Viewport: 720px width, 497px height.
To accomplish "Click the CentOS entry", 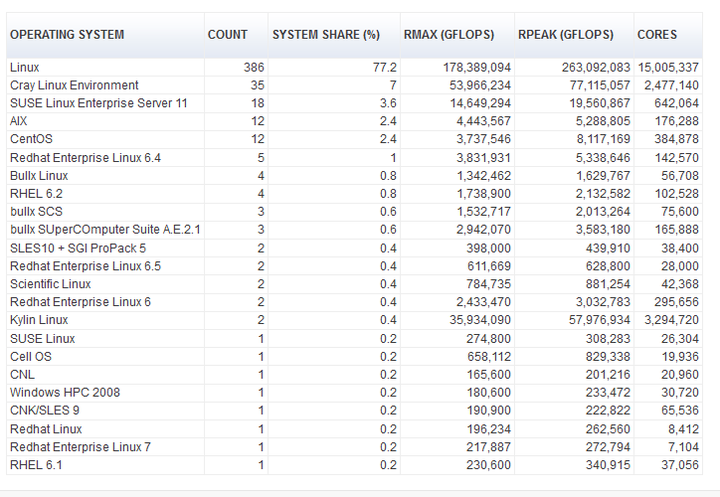I will pyautogui.click(x=31, y=139).
